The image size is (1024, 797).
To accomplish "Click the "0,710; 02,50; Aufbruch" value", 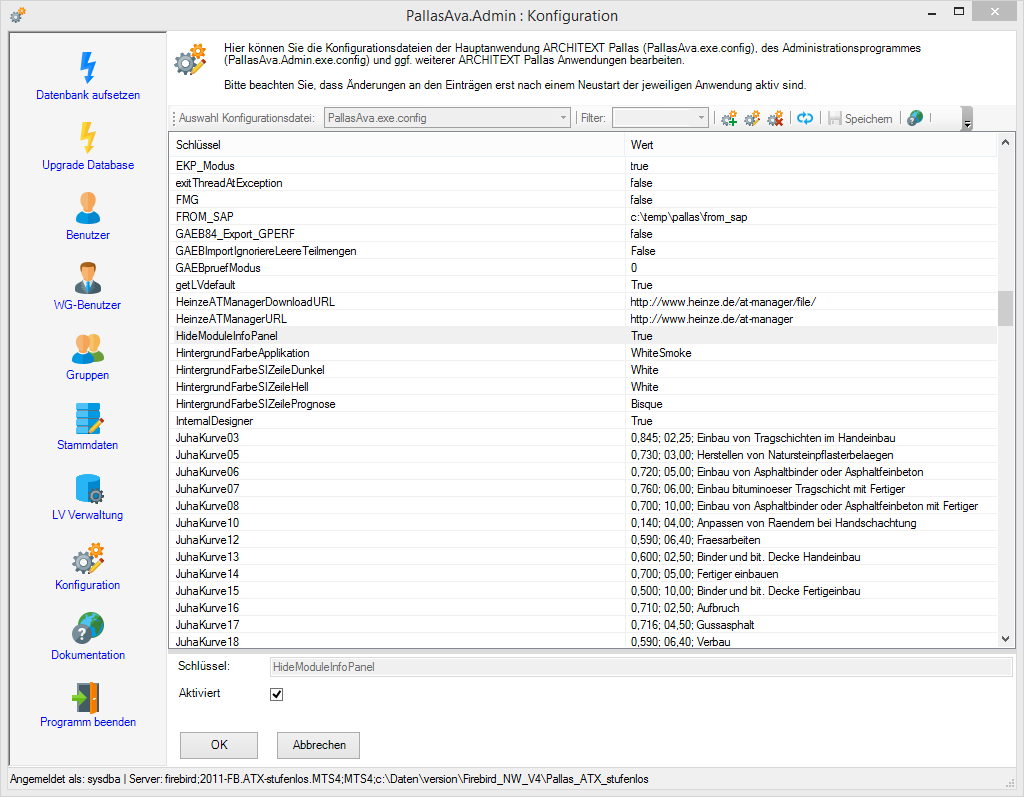I will pyautogui.click(x=685, y=608).
